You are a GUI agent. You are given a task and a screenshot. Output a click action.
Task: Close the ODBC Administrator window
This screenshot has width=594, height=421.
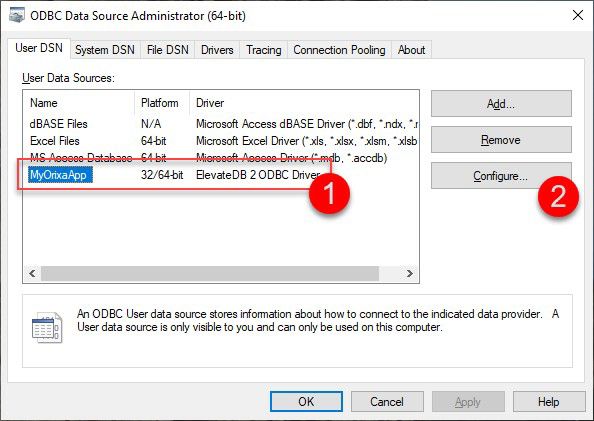578,16
